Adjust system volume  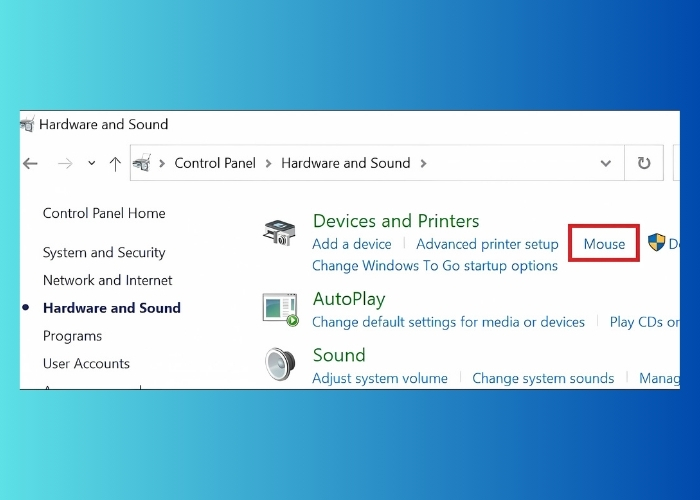click(x=380, y=378)
